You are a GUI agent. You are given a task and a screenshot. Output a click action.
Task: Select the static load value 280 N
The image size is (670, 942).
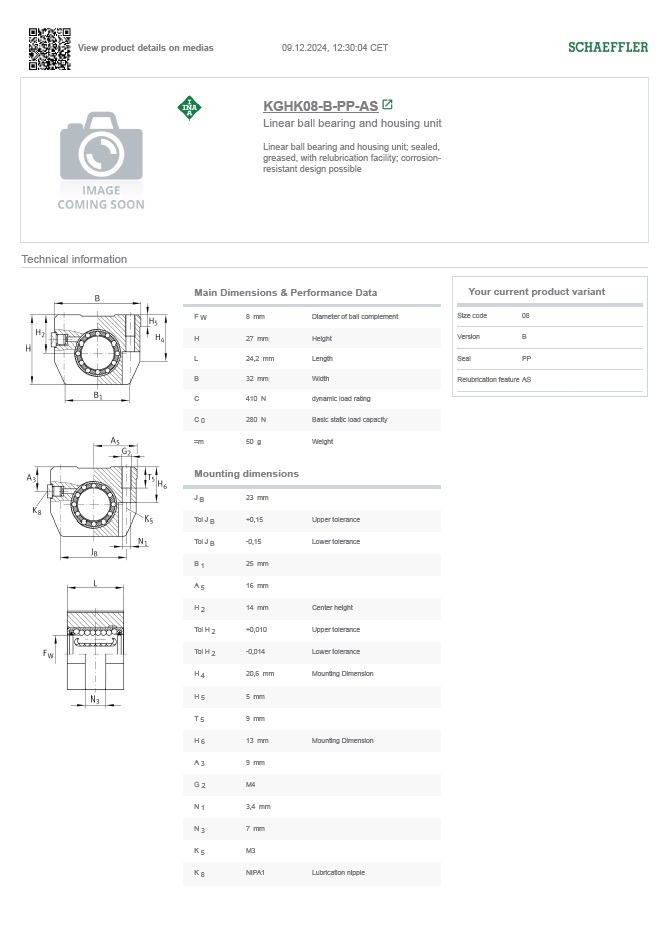point(255,420)
